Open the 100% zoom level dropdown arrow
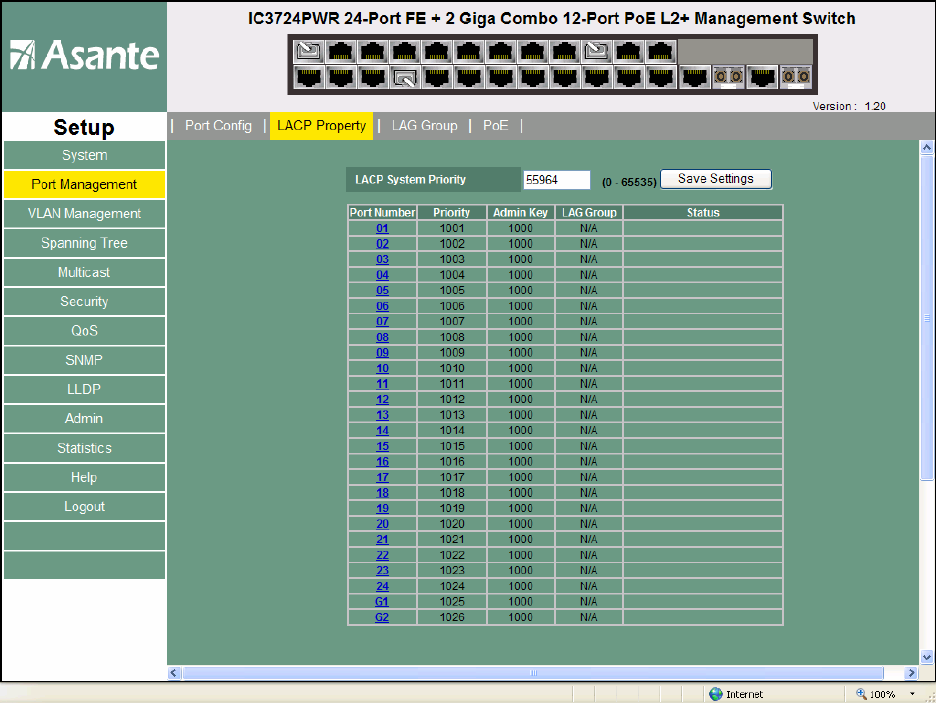Screen dimensions: 936x703 point(912,694)
